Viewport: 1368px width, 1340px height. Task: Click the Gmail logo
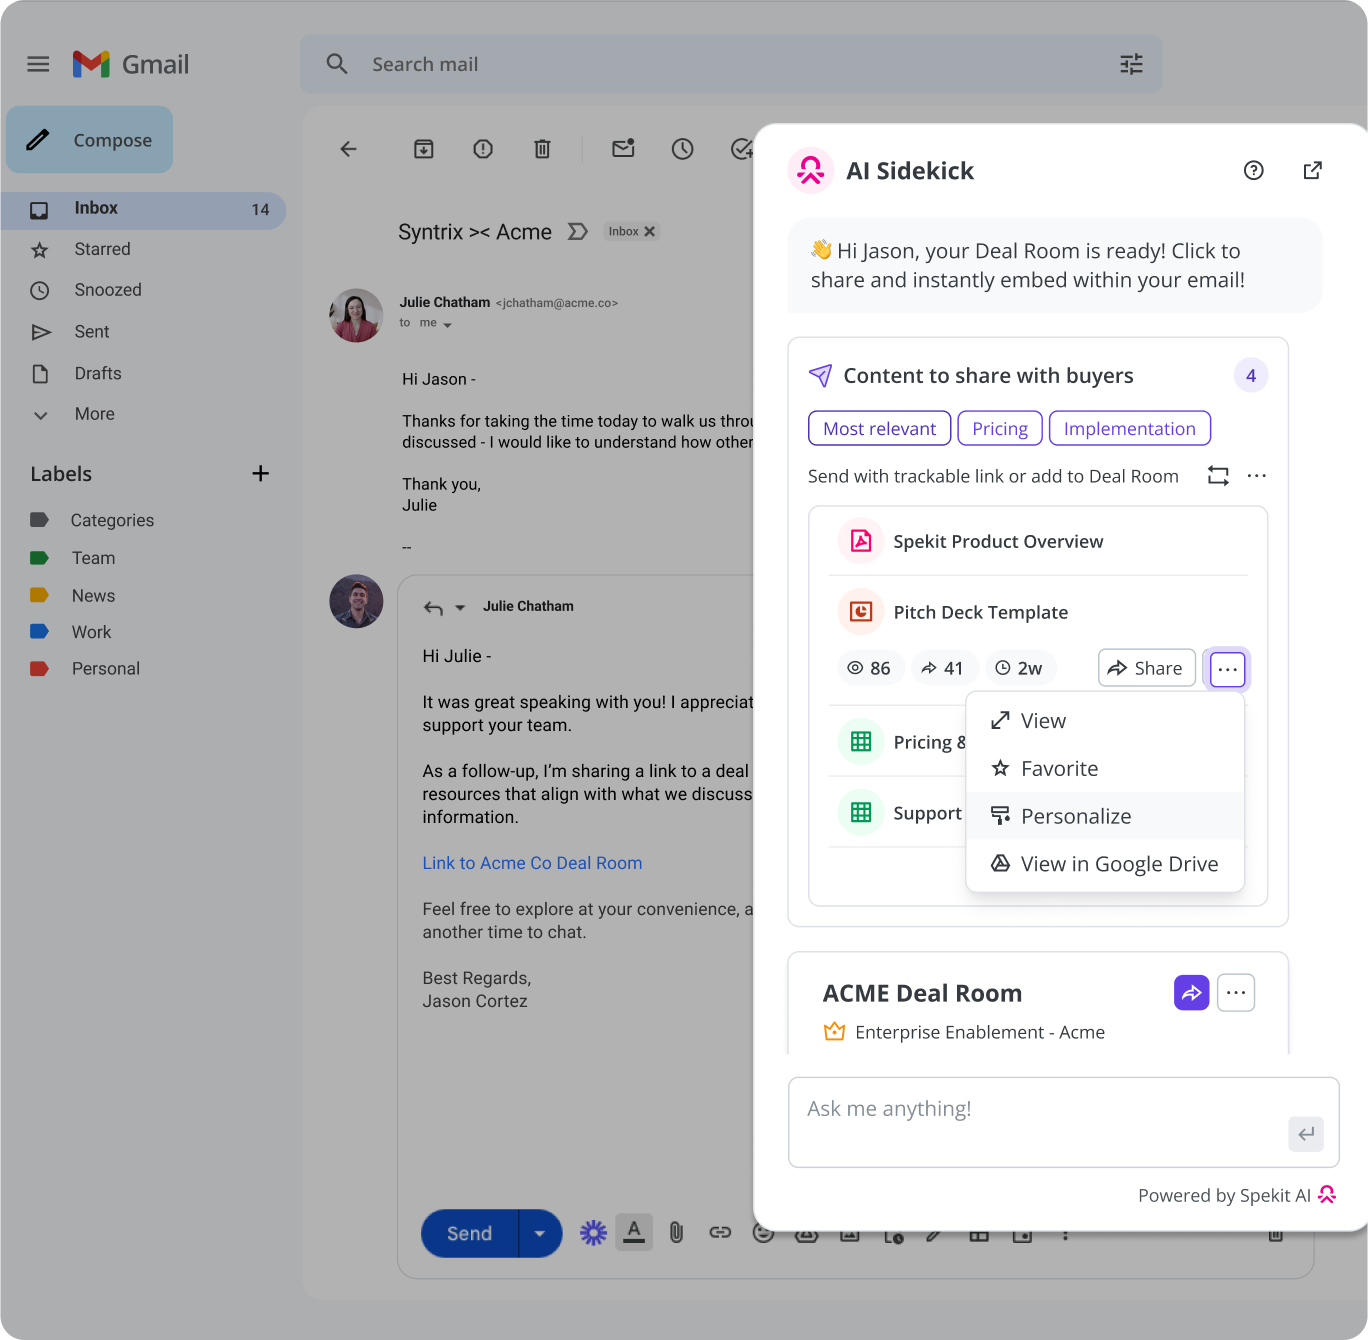(131, 64)
